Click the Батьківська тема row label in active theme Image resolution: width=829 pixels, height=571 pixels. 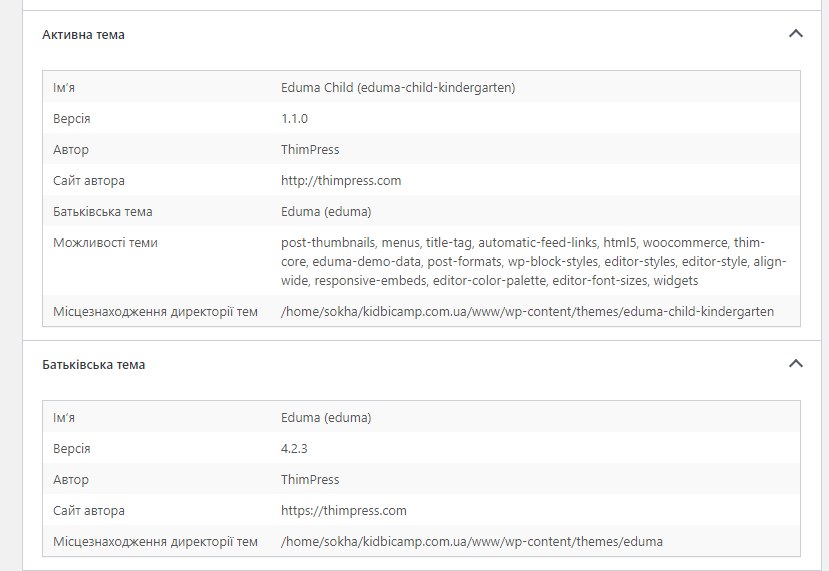point(103,211)
